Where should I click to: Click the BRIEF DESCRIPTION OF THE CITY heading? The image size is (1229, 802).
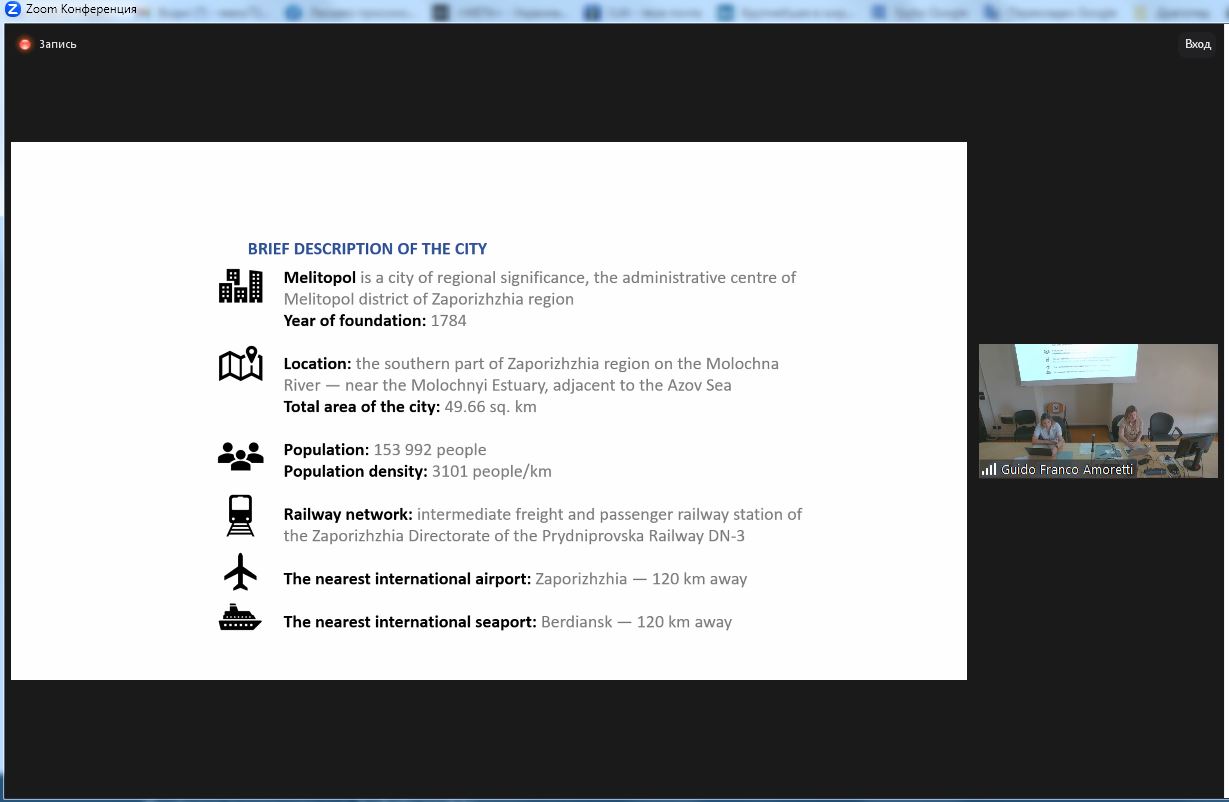(367, 249)
